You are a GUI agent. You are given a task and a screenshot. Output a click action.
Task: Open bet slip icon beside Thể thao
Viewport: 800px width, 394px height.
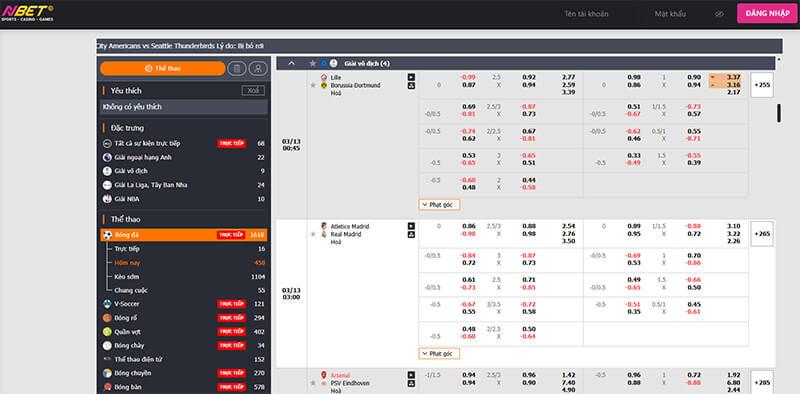click(x=237, y=68)
